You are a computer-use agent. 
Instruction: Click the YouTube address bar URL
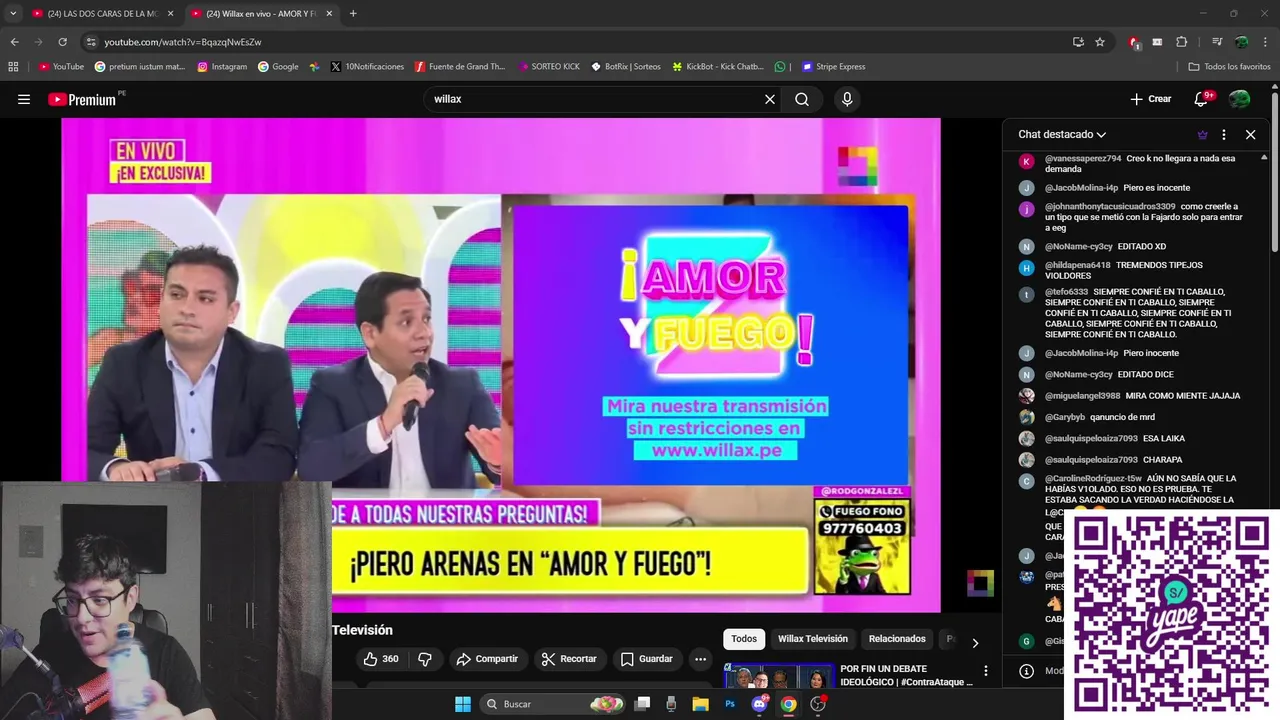[x=183, y=42]
